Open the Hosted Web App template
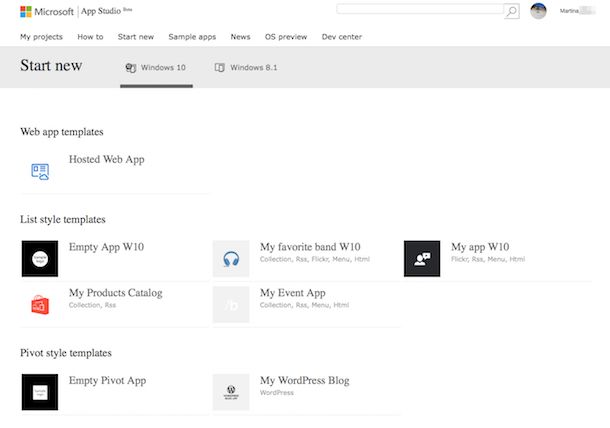 coord(107,160)
